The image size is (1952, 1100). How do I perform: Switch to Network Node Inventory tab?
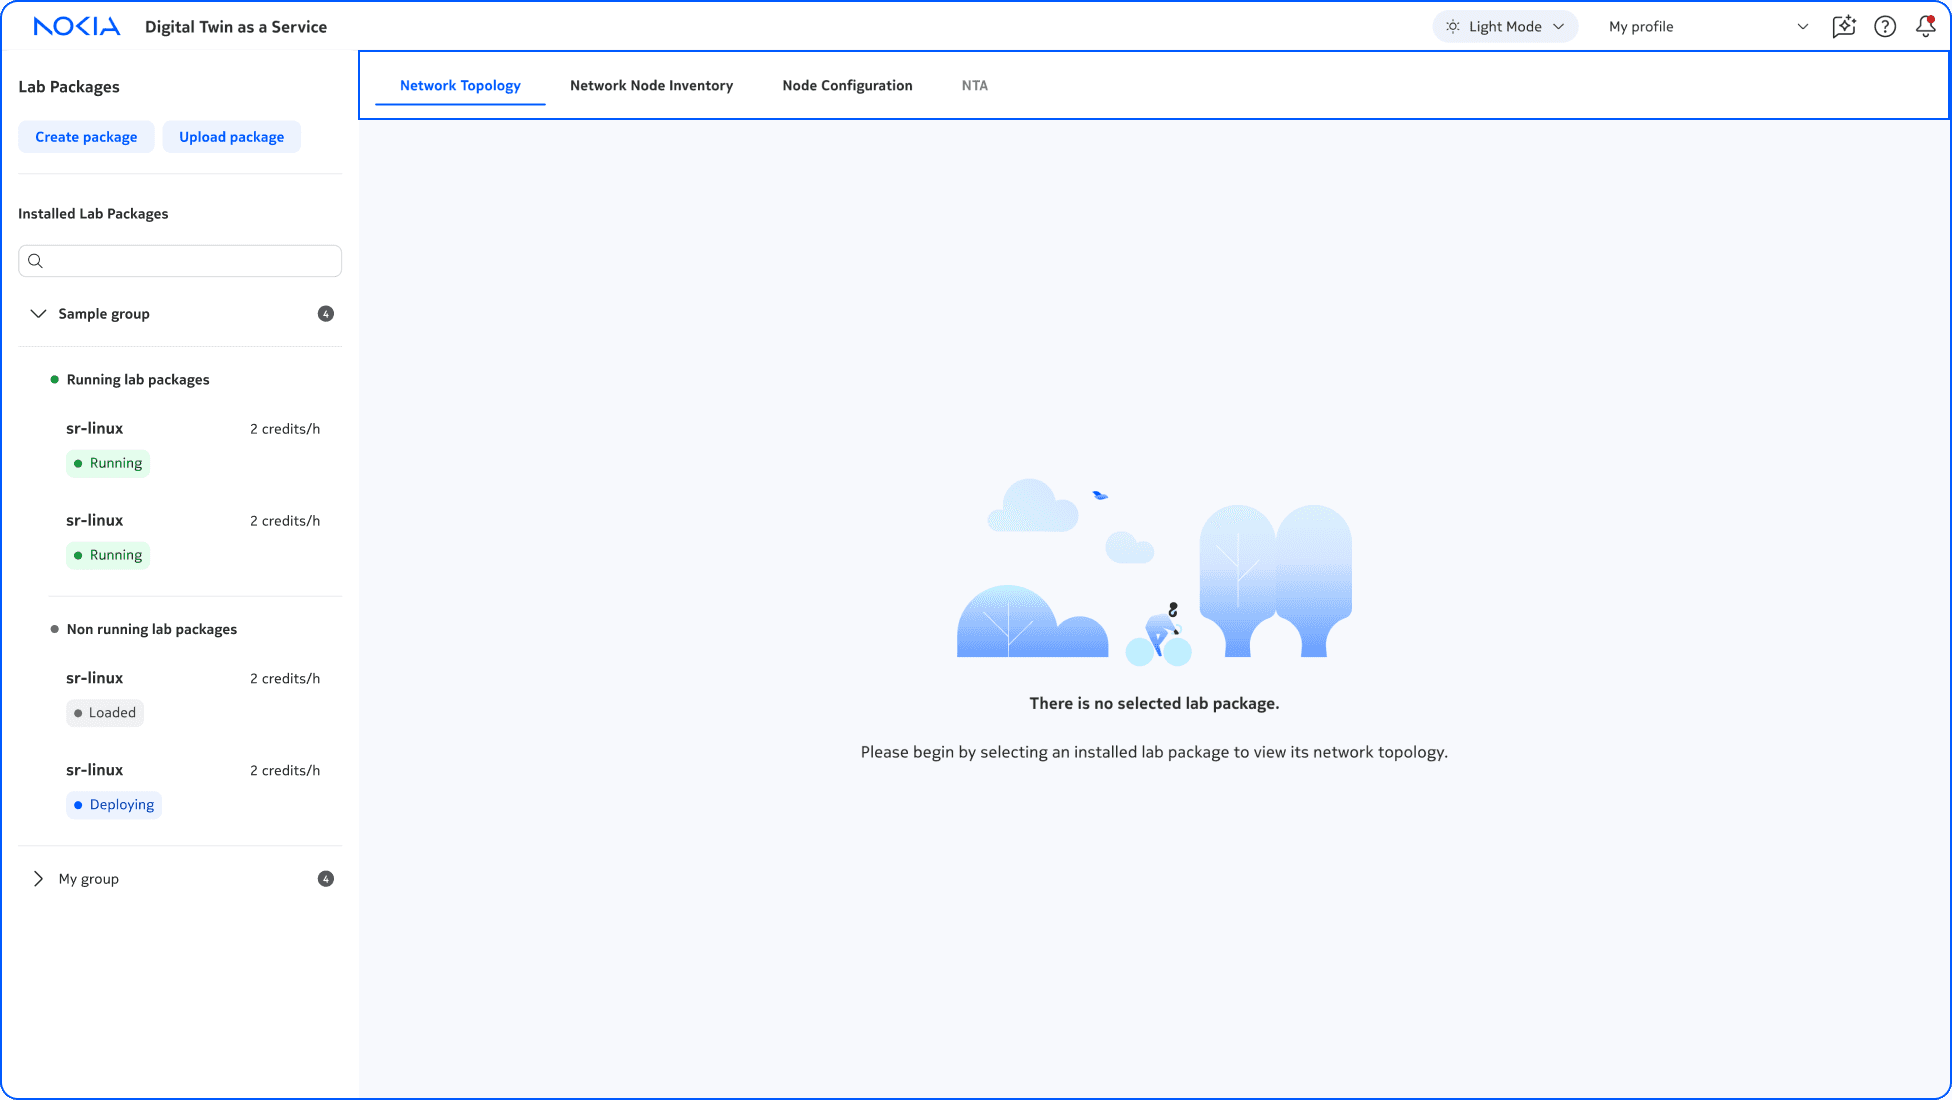(x=651, y=86)
